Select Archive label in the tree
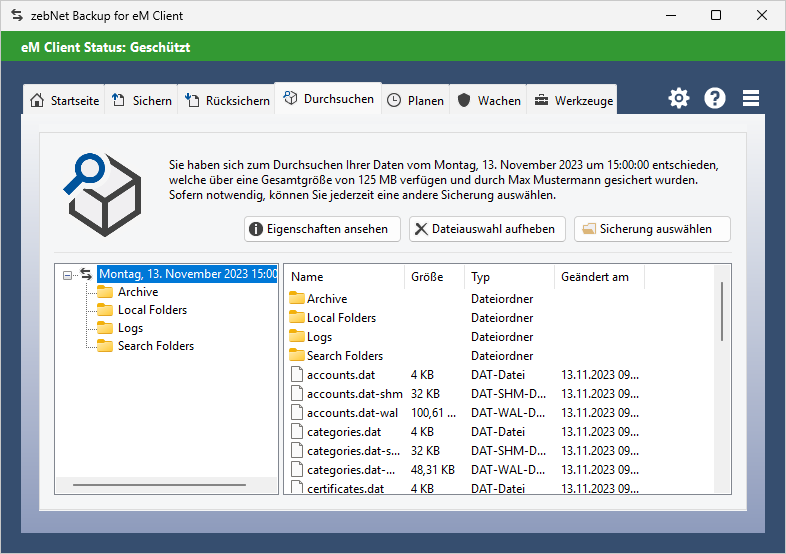This screenshot has height=554, width=786. coord(138,292)
